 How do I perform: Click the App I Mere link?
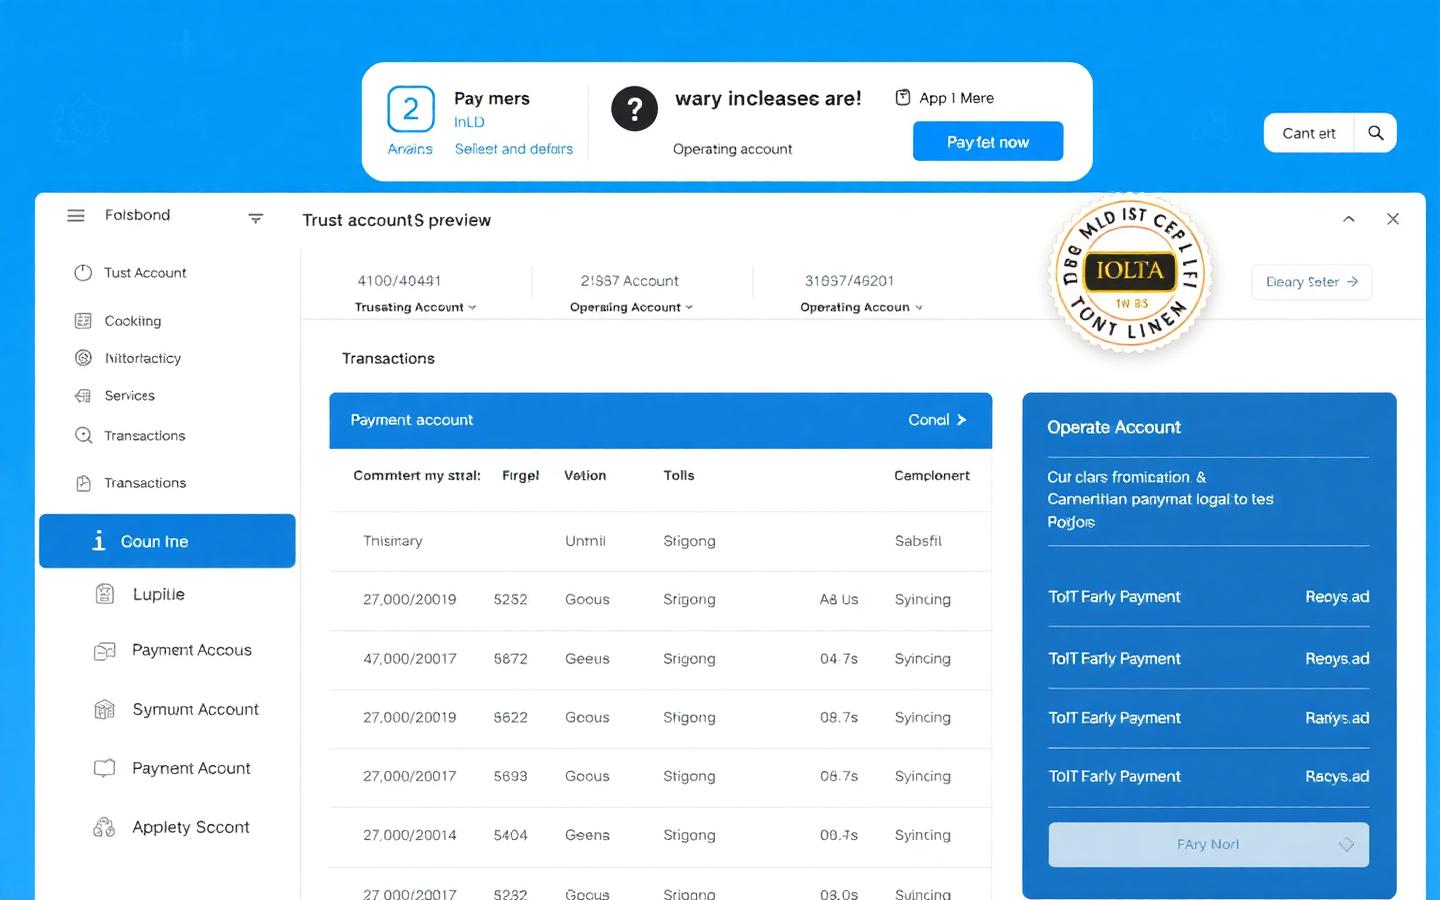pos(956,98)
